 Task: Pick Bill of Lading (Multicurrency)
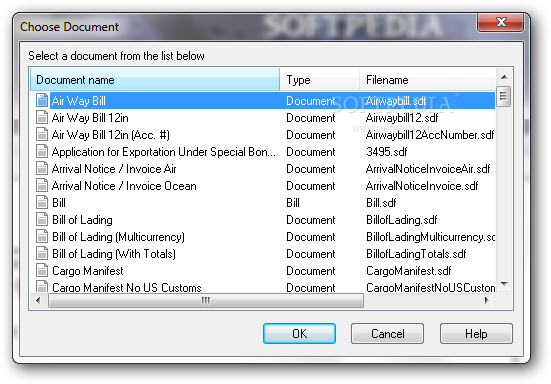[x=118, y=237]
